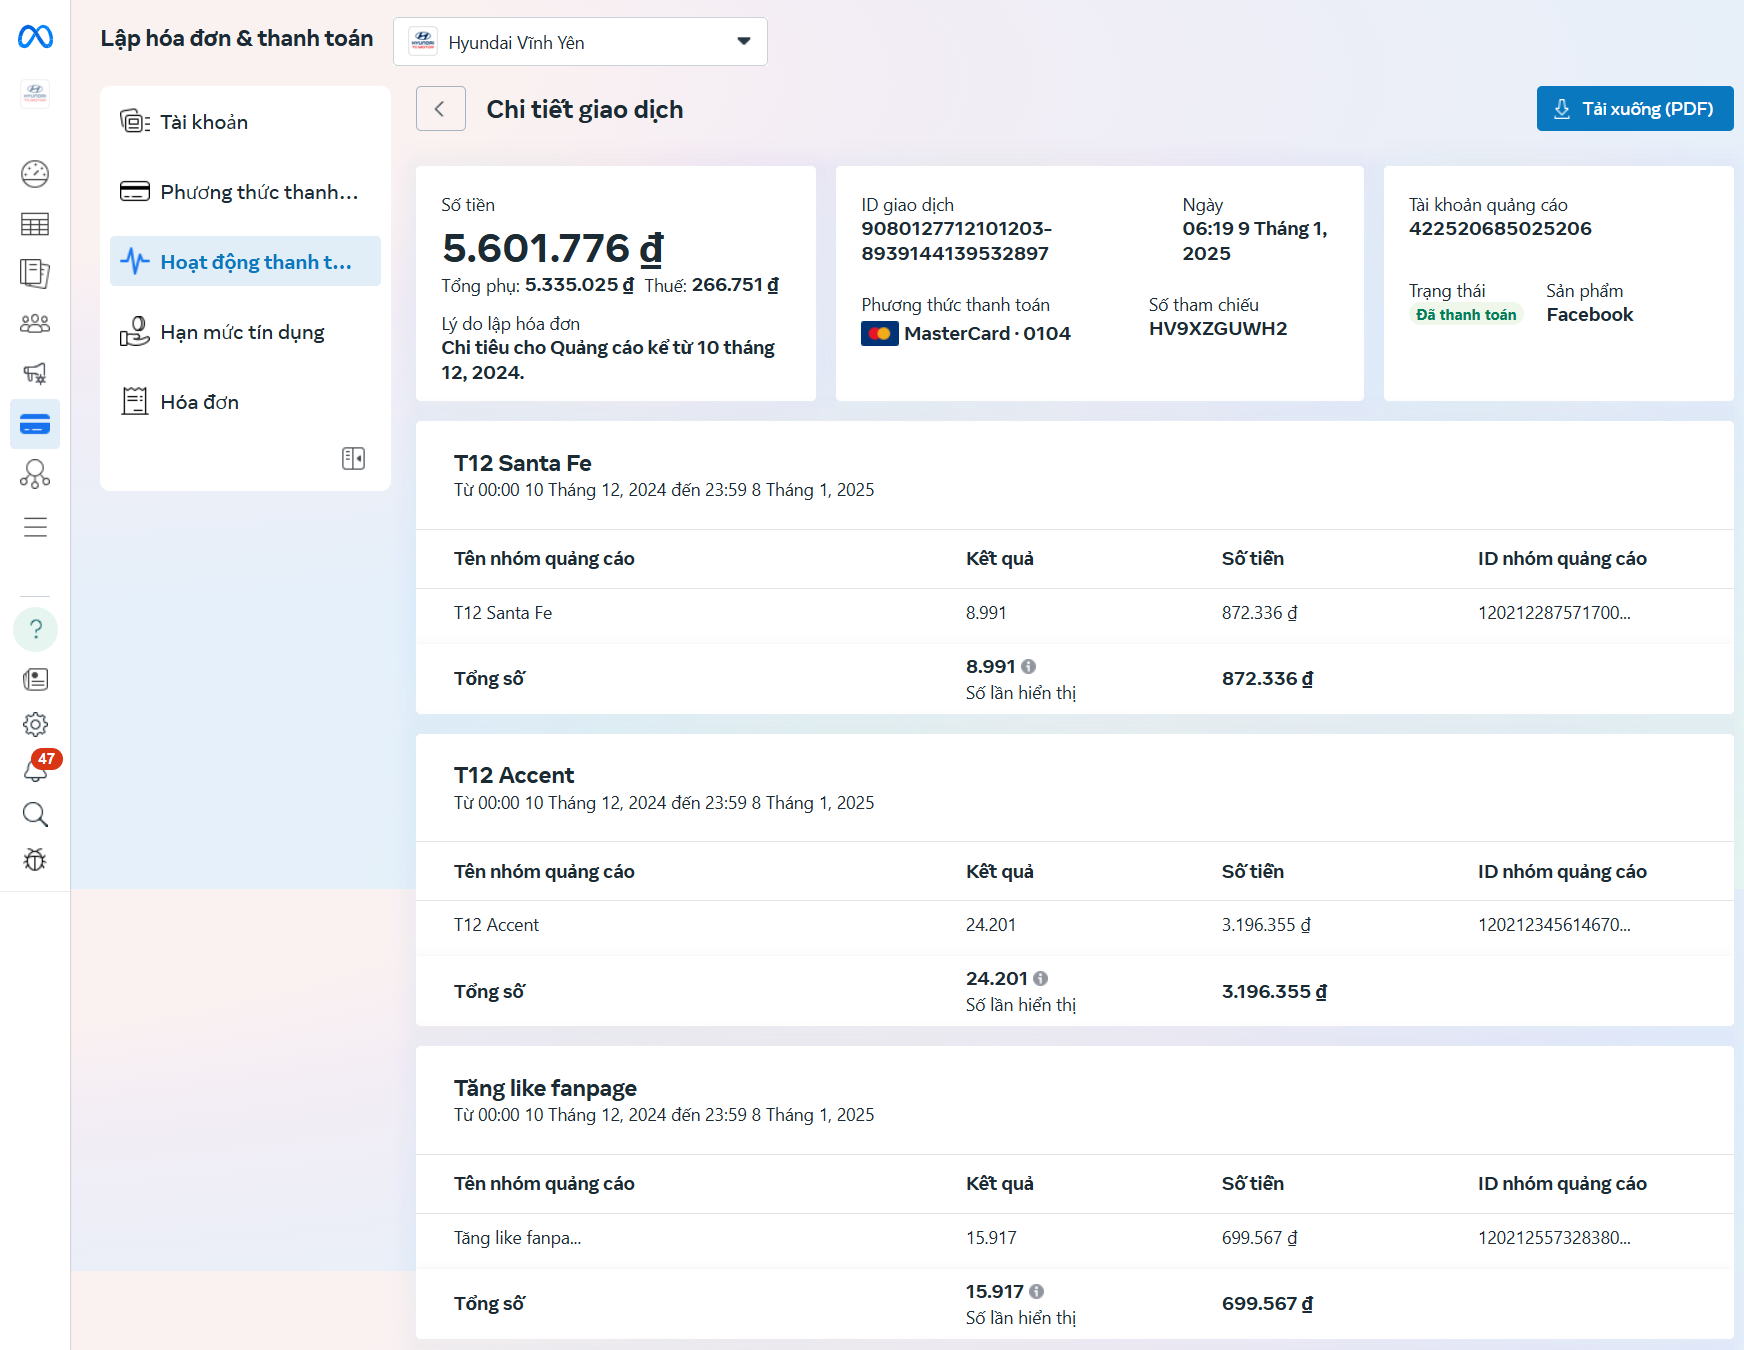The image size is (1744, 1350).
Task: Click the bug report icon
Action: click(x=35, y=860)
